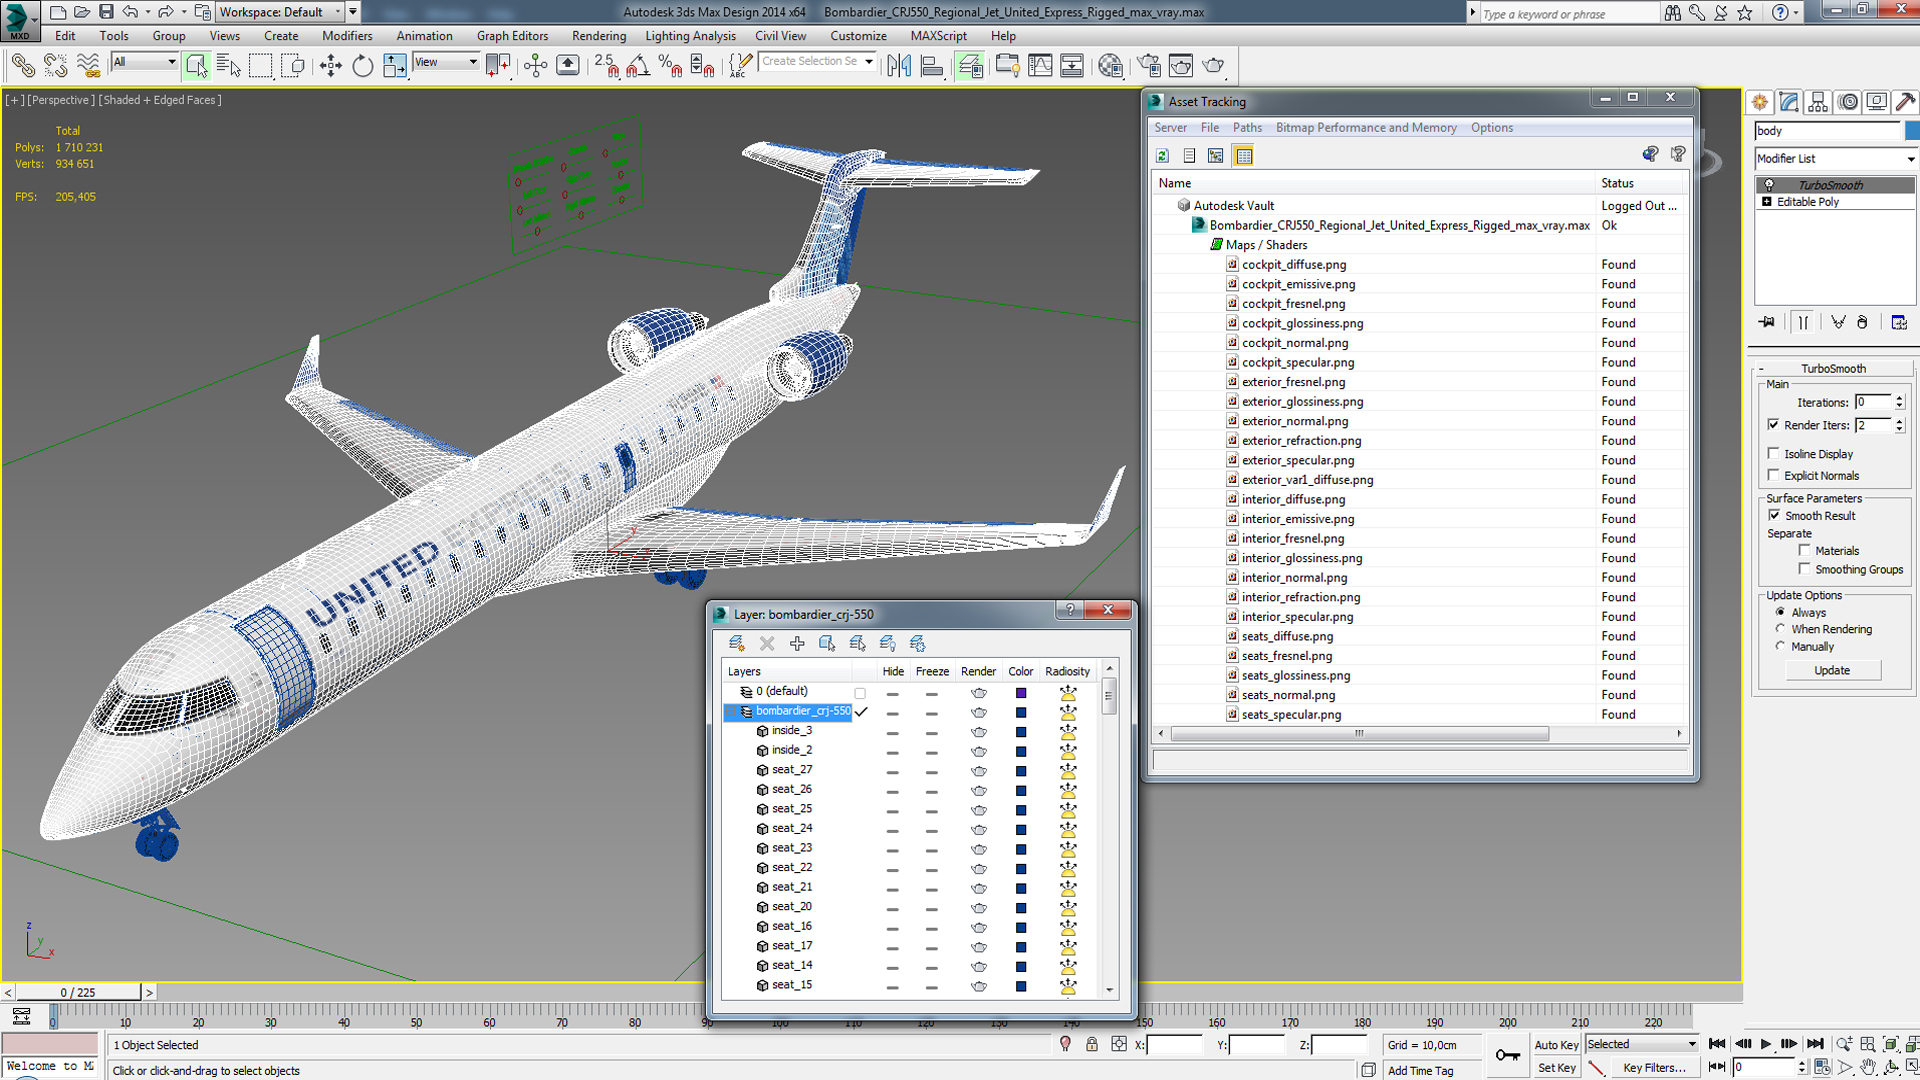Activate Select and Move tool
The height and width of the screenshot is (1080, 1920).
click(330, 66)
